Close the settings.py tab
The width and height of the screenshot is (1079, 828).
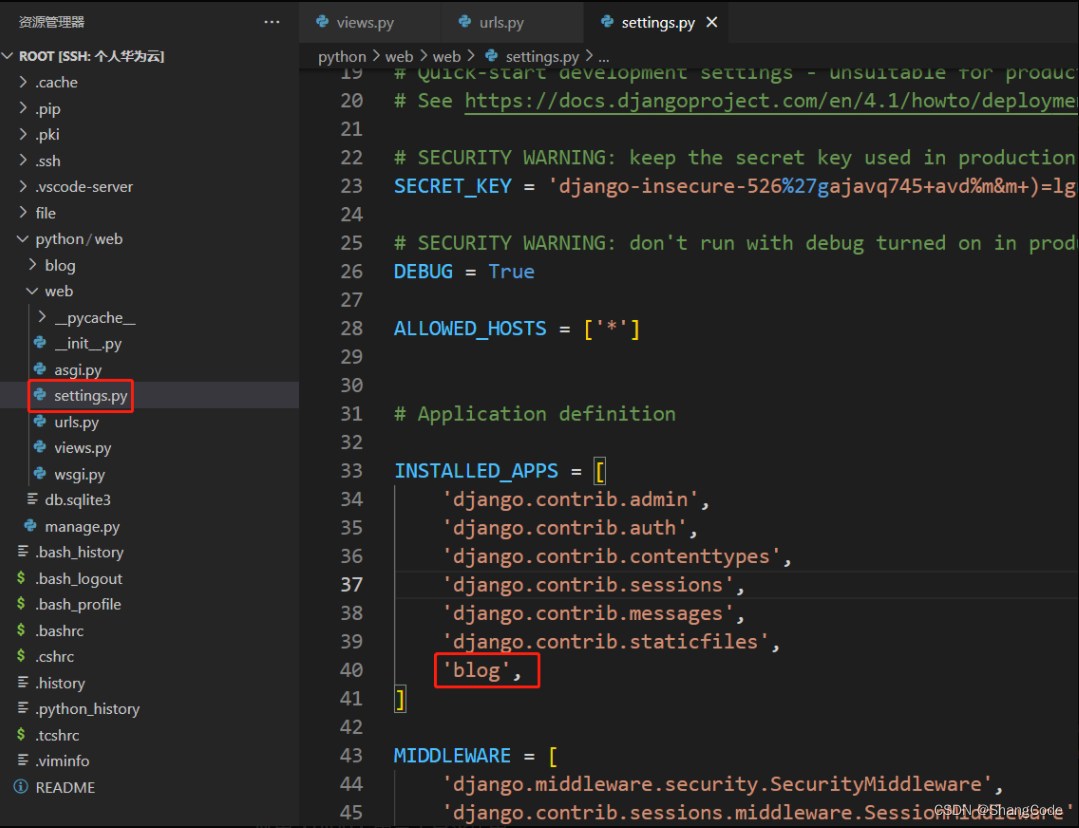coord(711,21)
